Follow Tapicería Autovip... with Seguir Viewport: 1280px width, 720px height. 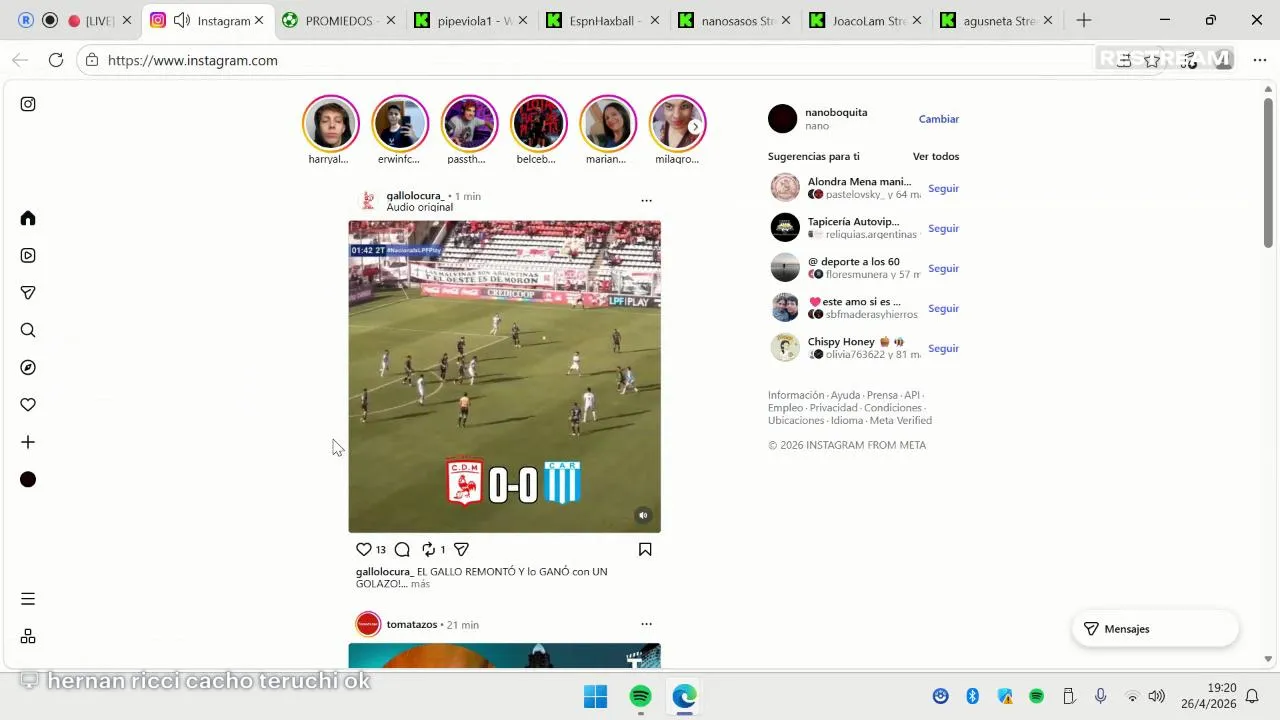pyautogui.click(x=943, y=228)
